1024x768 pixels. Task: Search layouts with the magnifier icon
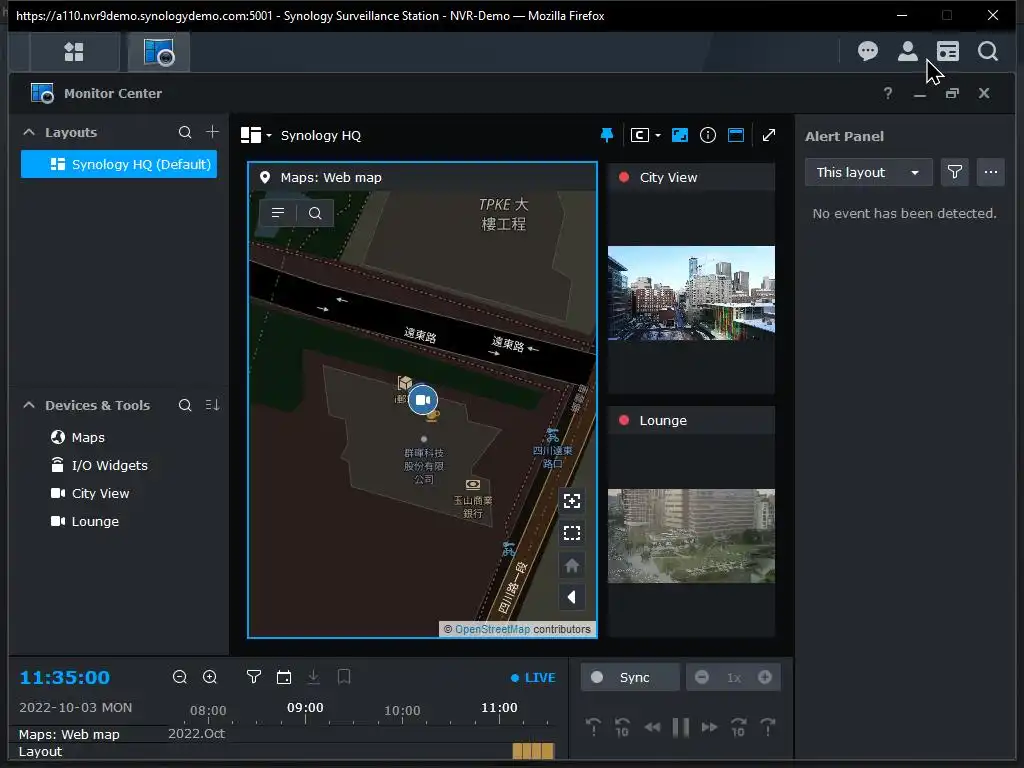185,132
